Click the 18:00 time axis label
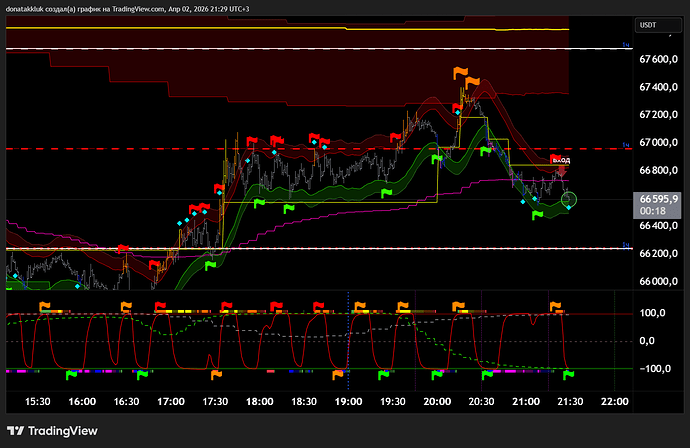The image size is (690, 448). (x=260, y=402)
